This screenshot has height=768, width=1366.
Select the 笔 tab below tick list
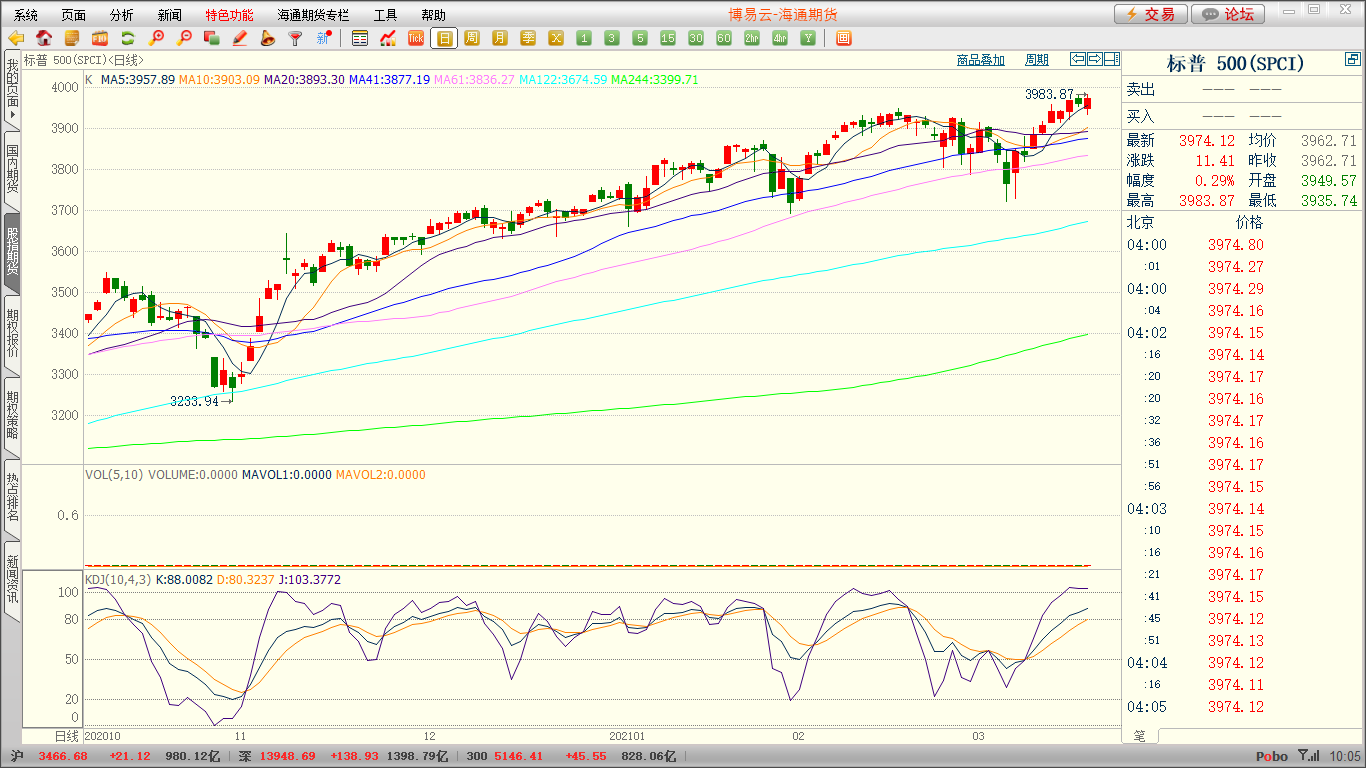point(1139,736)
